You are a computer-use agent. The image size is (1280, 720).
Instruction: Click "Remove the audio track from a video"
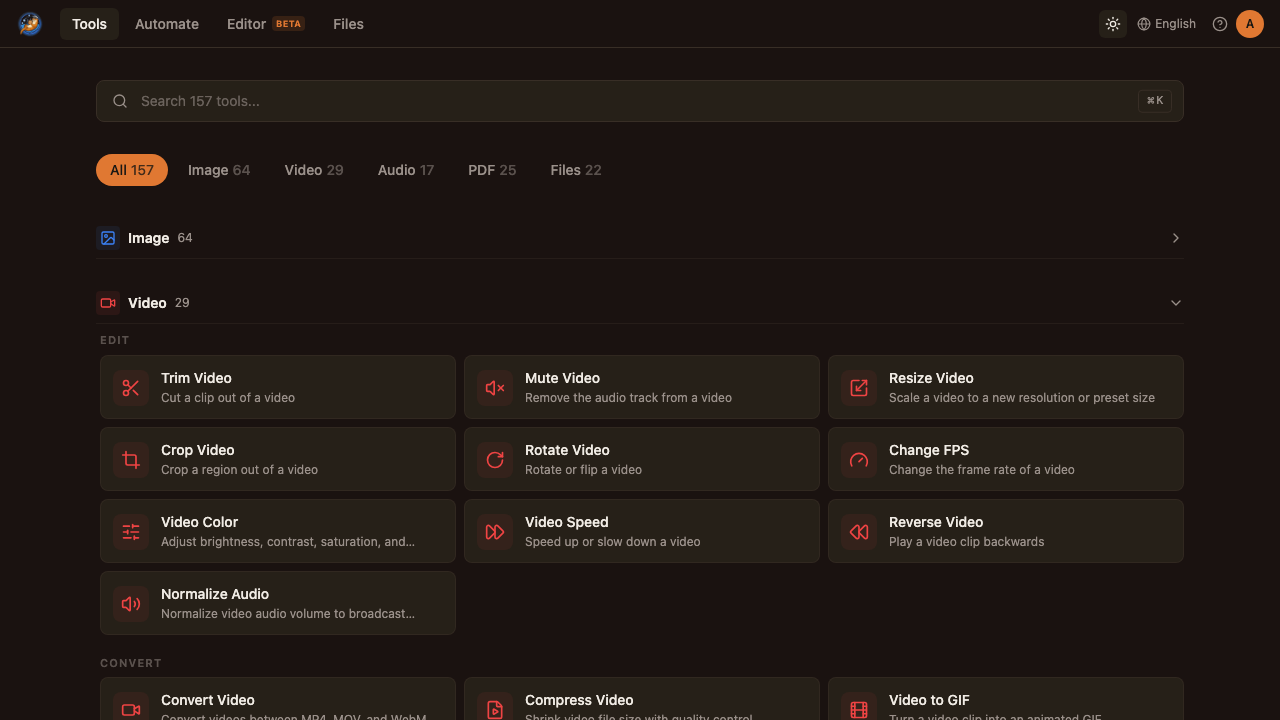[628, 398]
